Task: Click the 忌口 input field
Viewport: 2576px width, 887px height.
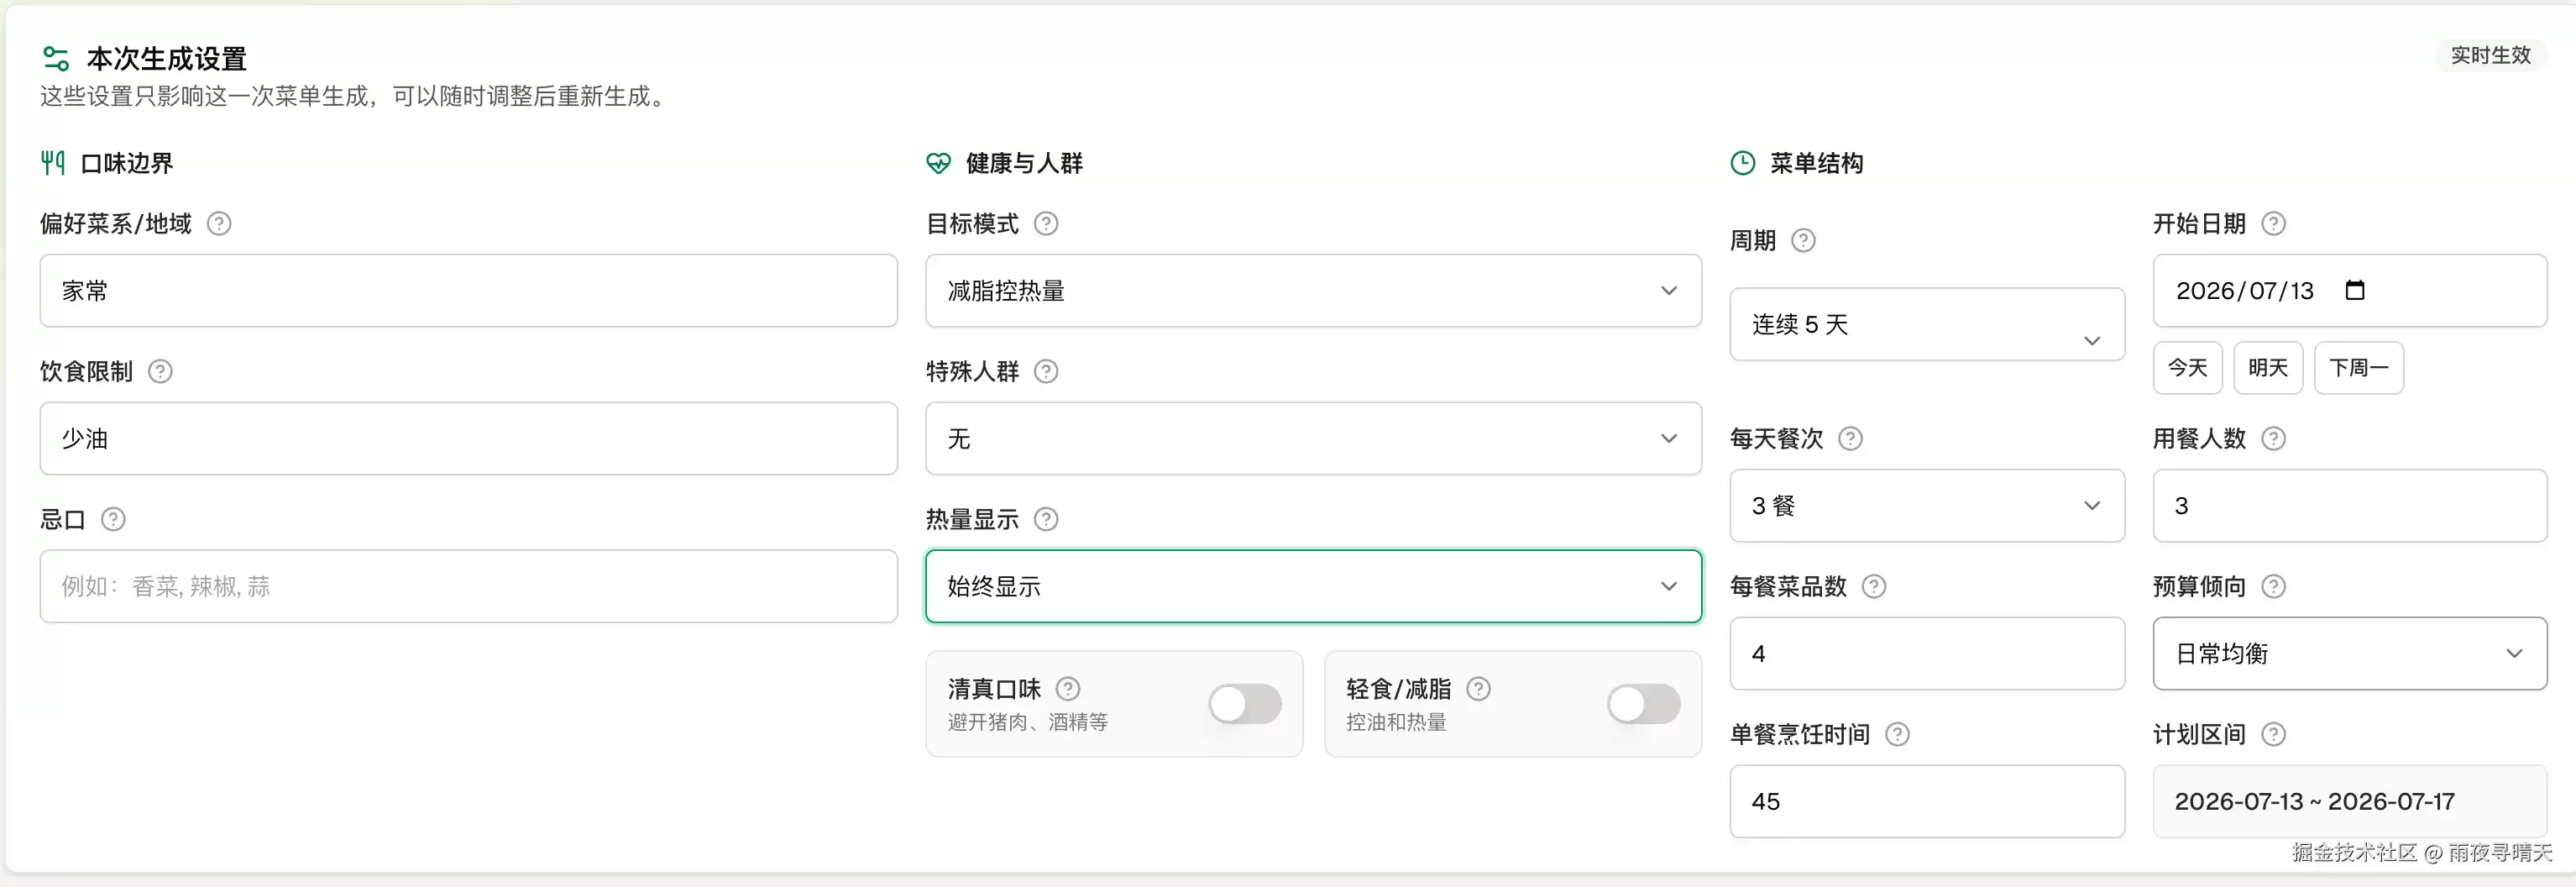Action: pos(468,586)
